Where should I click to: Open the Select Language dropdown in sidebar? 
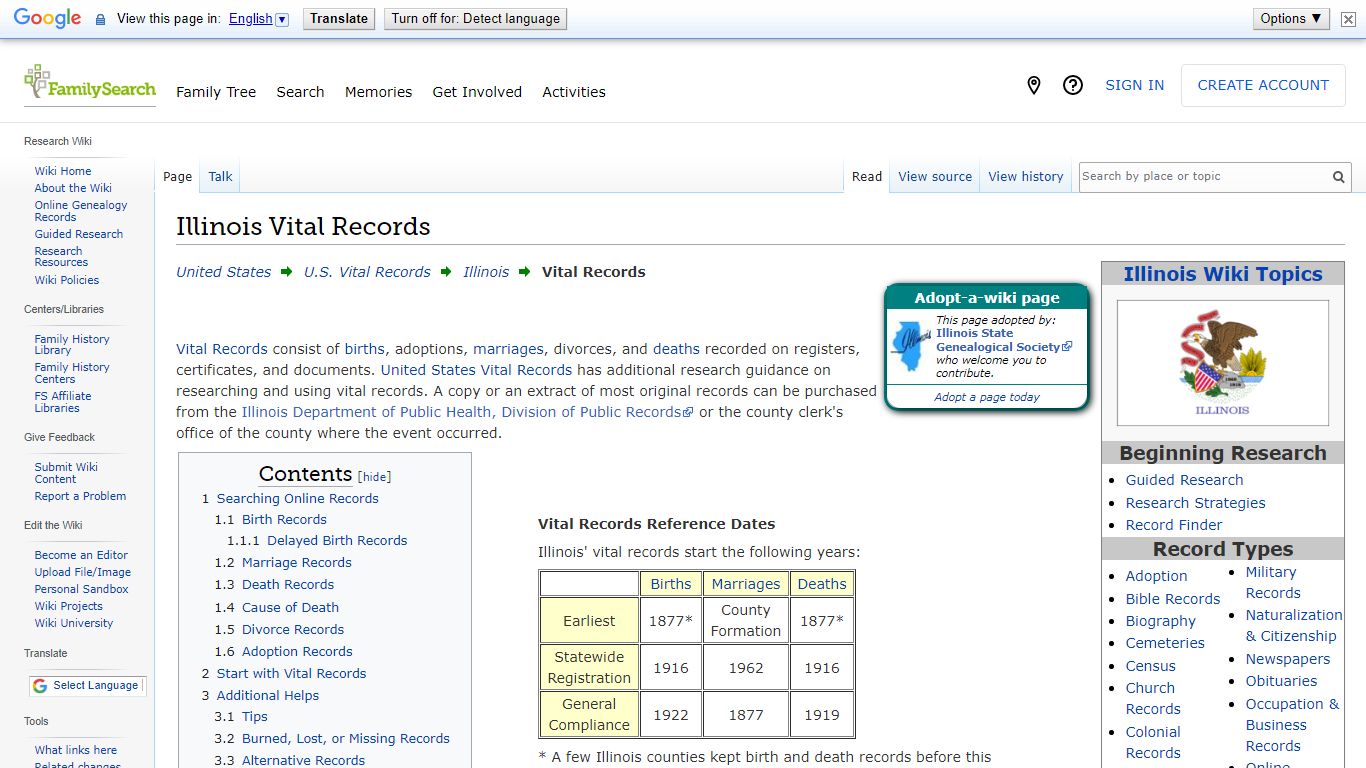click(x=87, y=686)
